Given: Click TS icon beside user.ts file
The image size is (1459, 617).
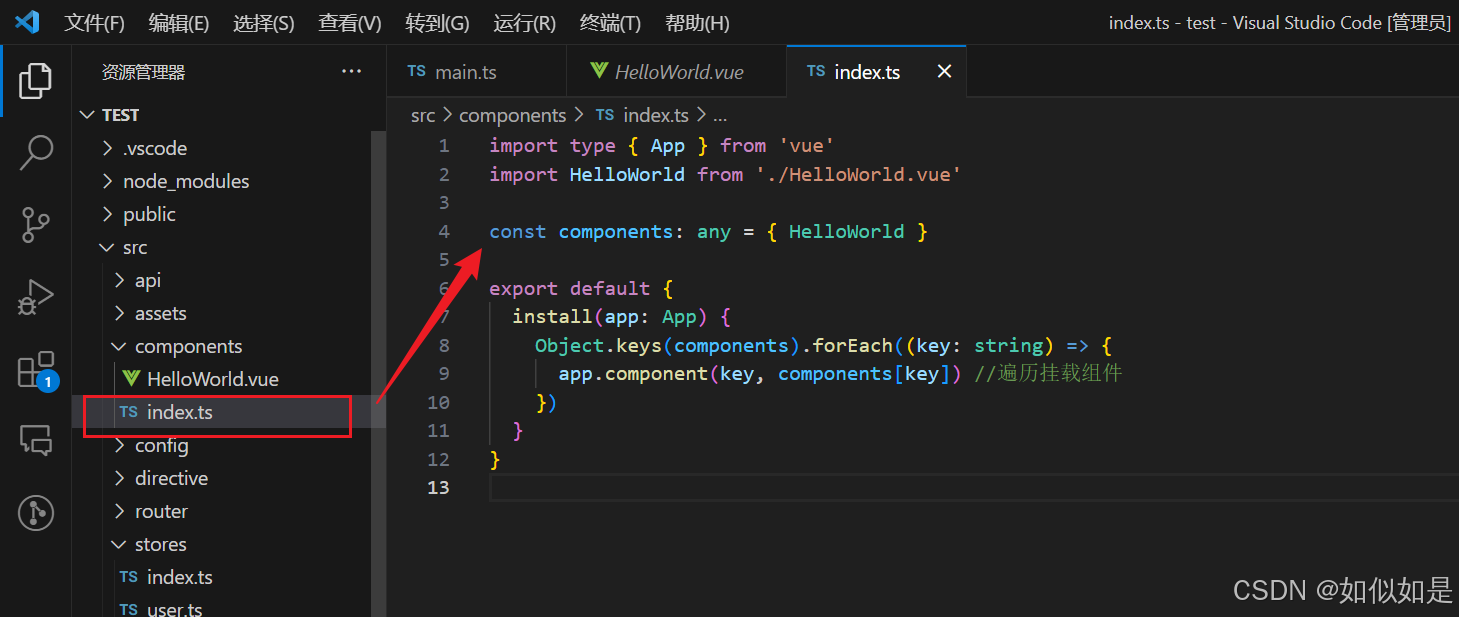Looking at the screenshot, I should point(129,609).
